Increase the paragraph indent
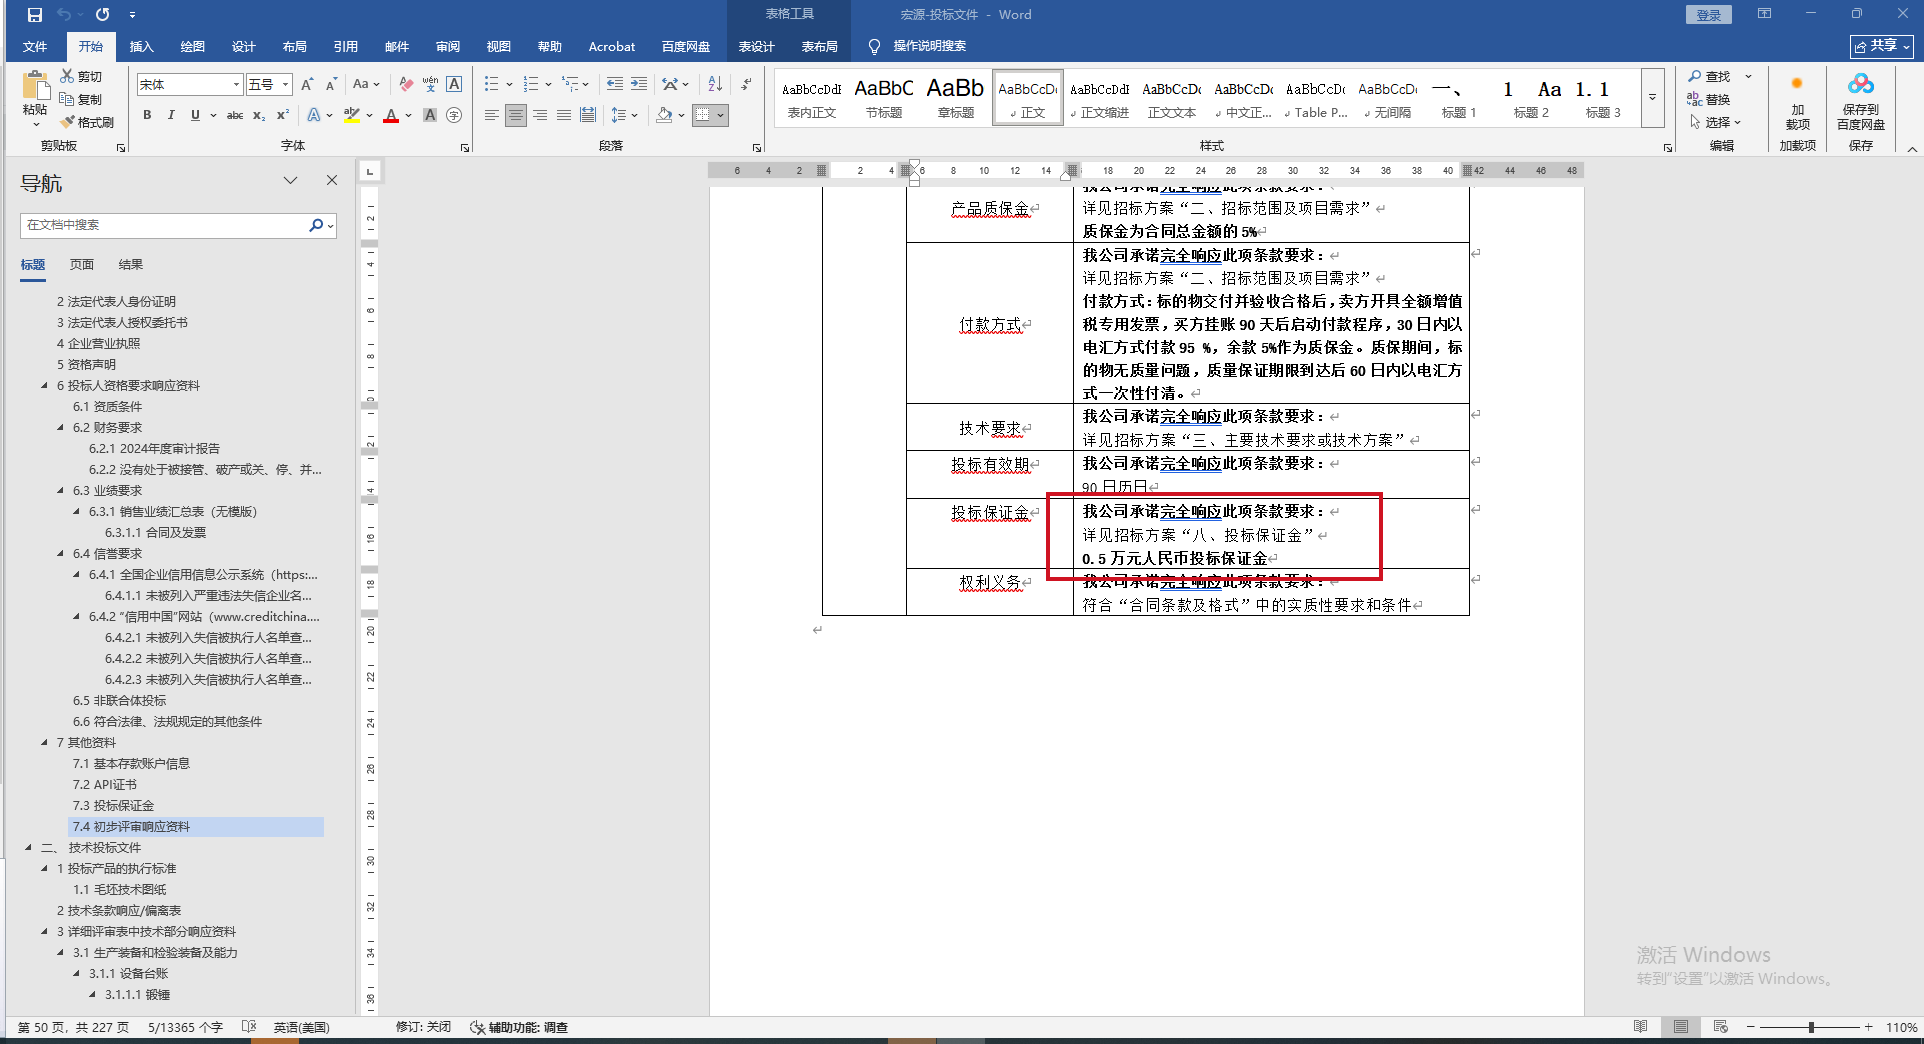The width and height of the screenshot is (1924, 1044). (639, 85)
